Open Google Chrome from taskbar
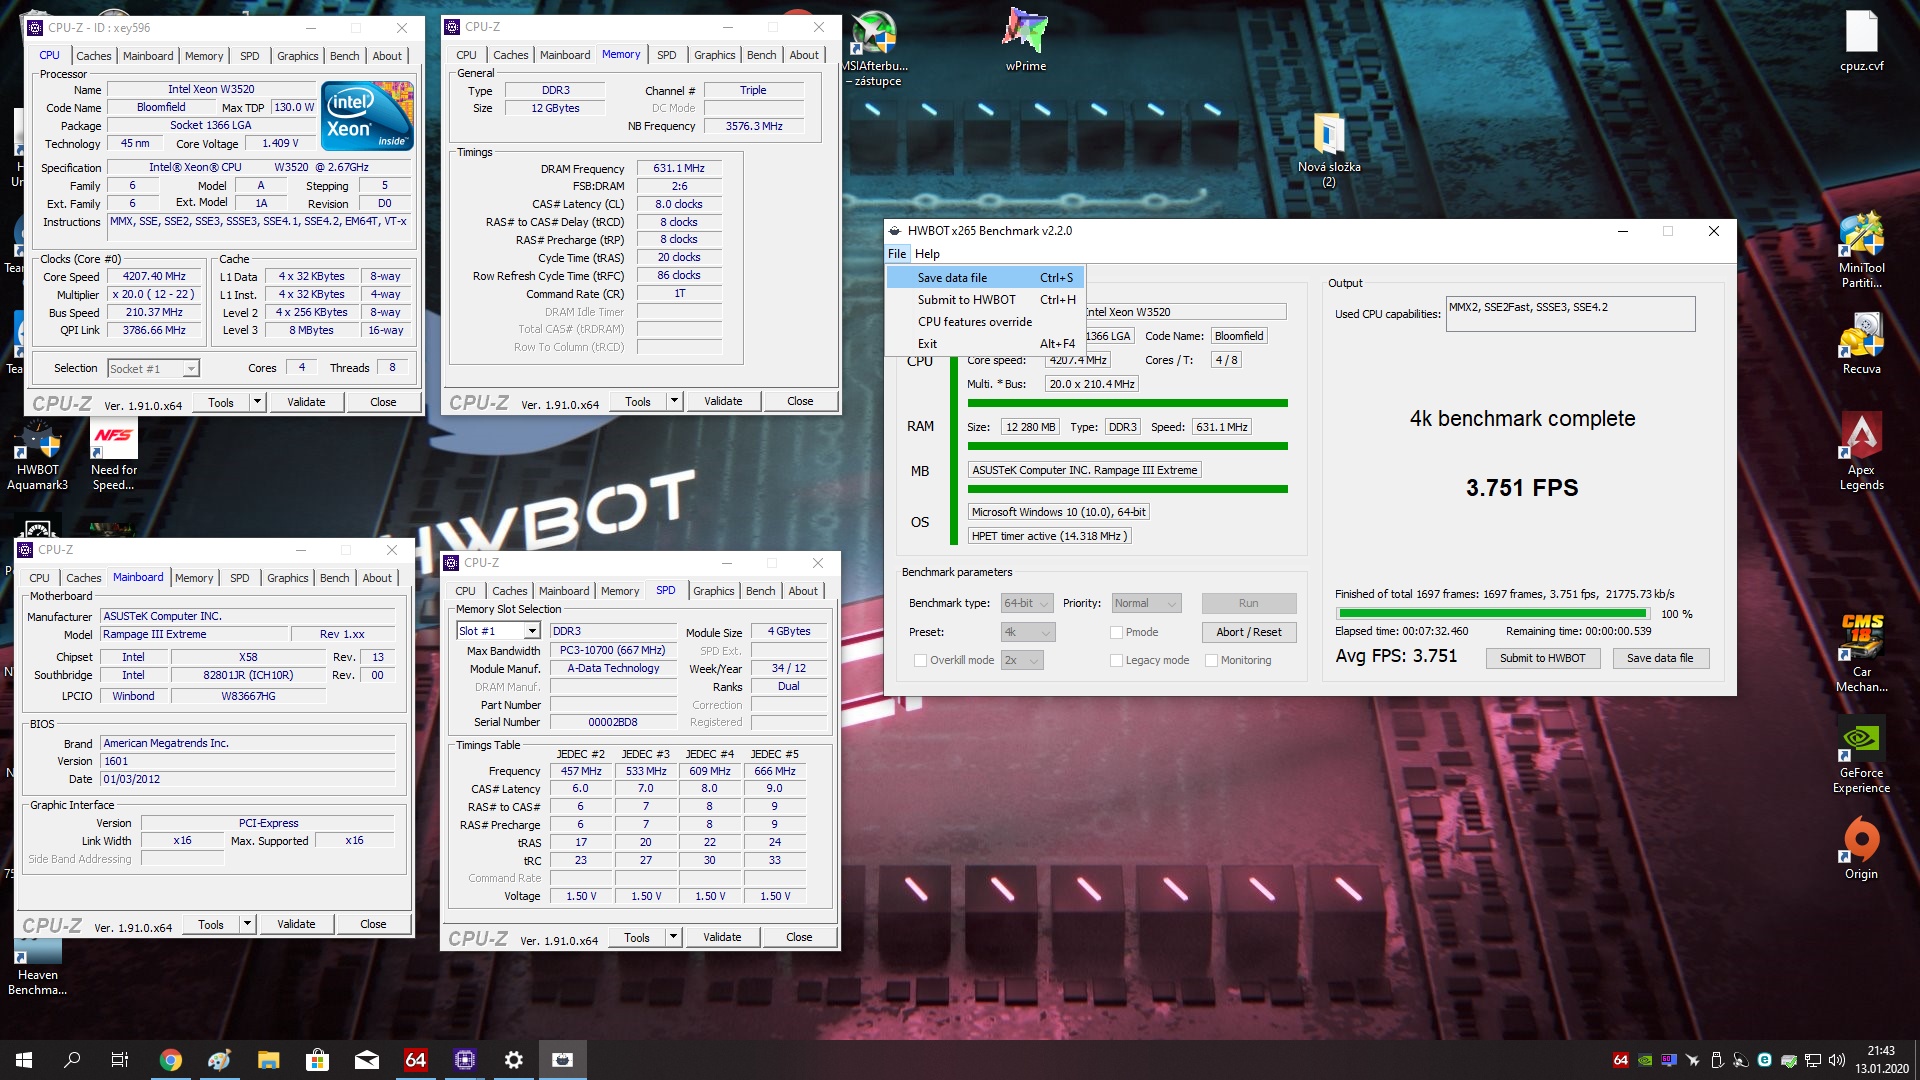 [170, 1060]
